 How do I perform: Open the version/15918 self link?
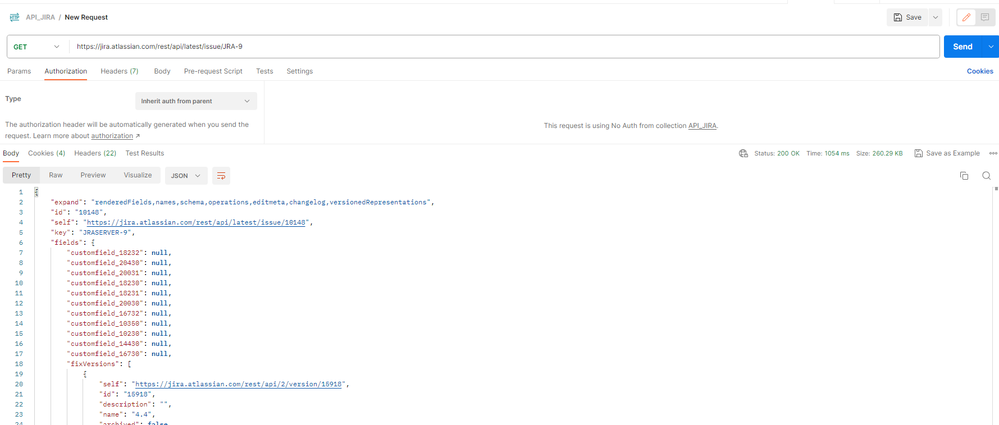pyautogui.click(x=238, y=384)
